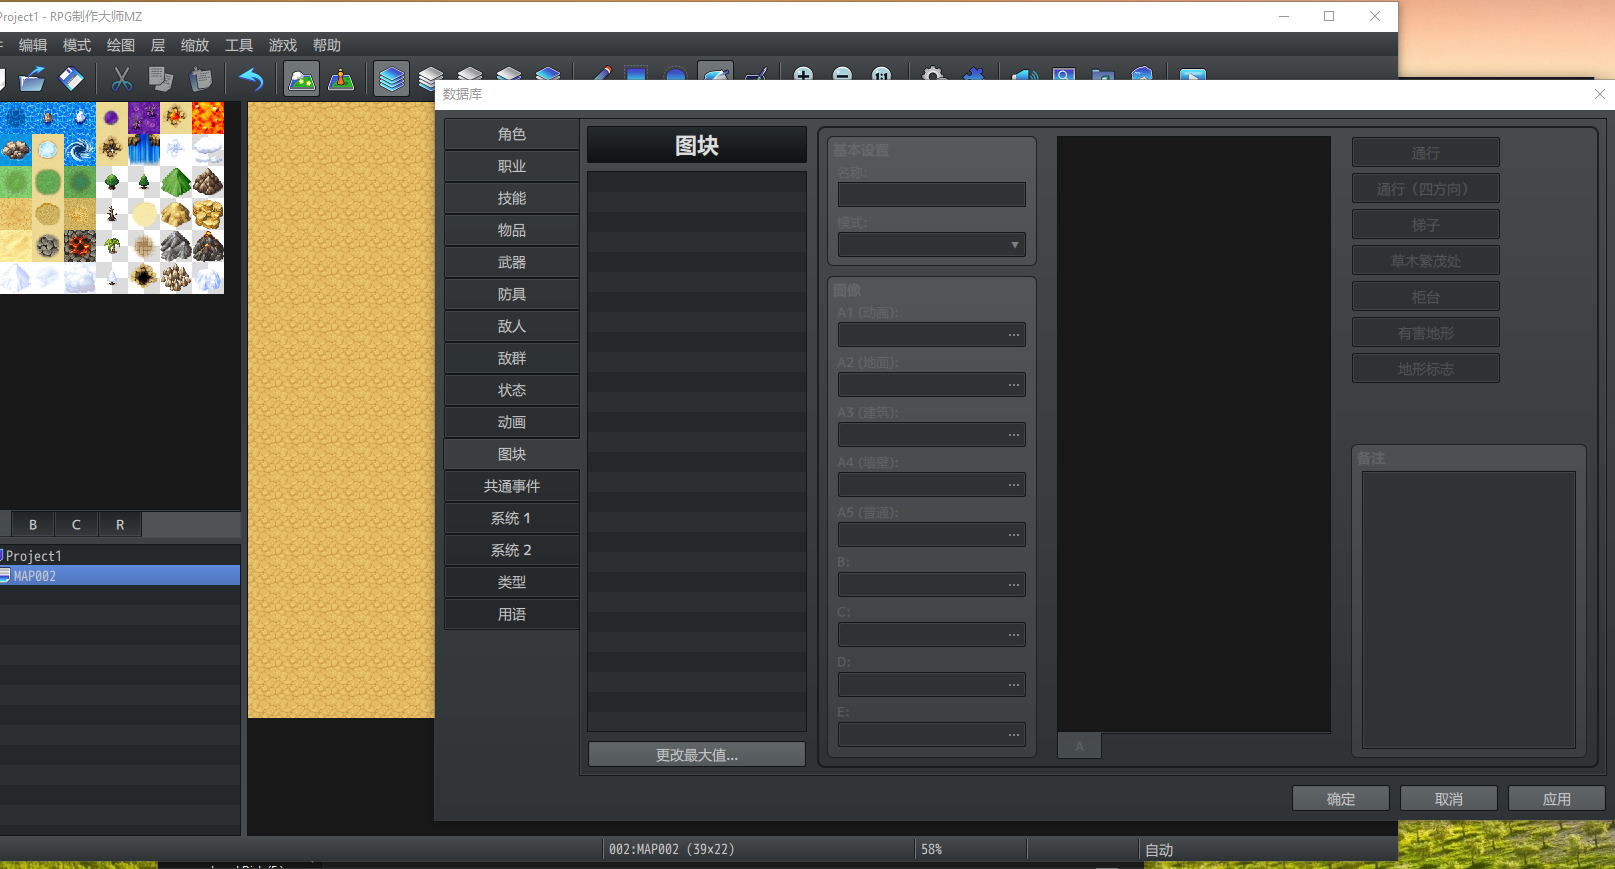Cut selection with the scissors icon
Image resolution: width=1615 pixels, height=869 pixels.
coord(122,79)
